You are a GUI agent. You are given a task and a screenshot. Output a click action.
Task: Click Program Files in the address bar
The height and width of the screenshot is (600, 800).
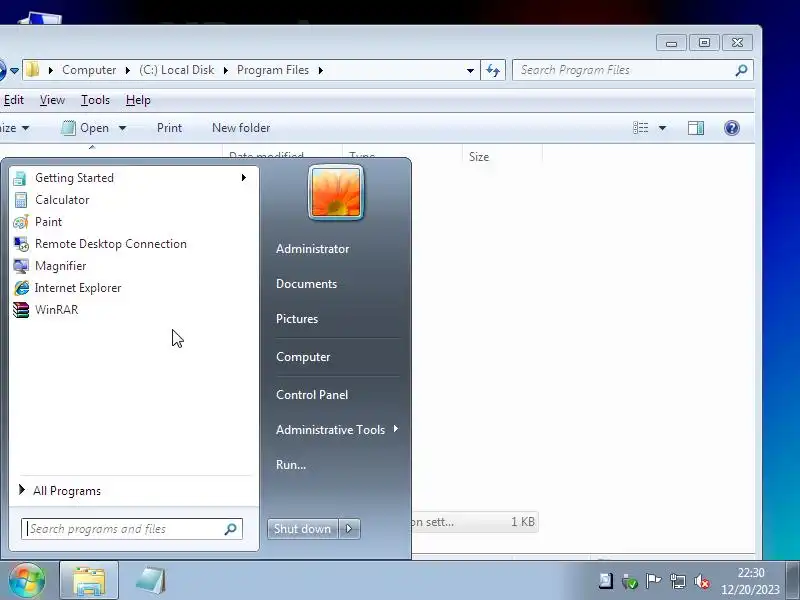point(272,70)
